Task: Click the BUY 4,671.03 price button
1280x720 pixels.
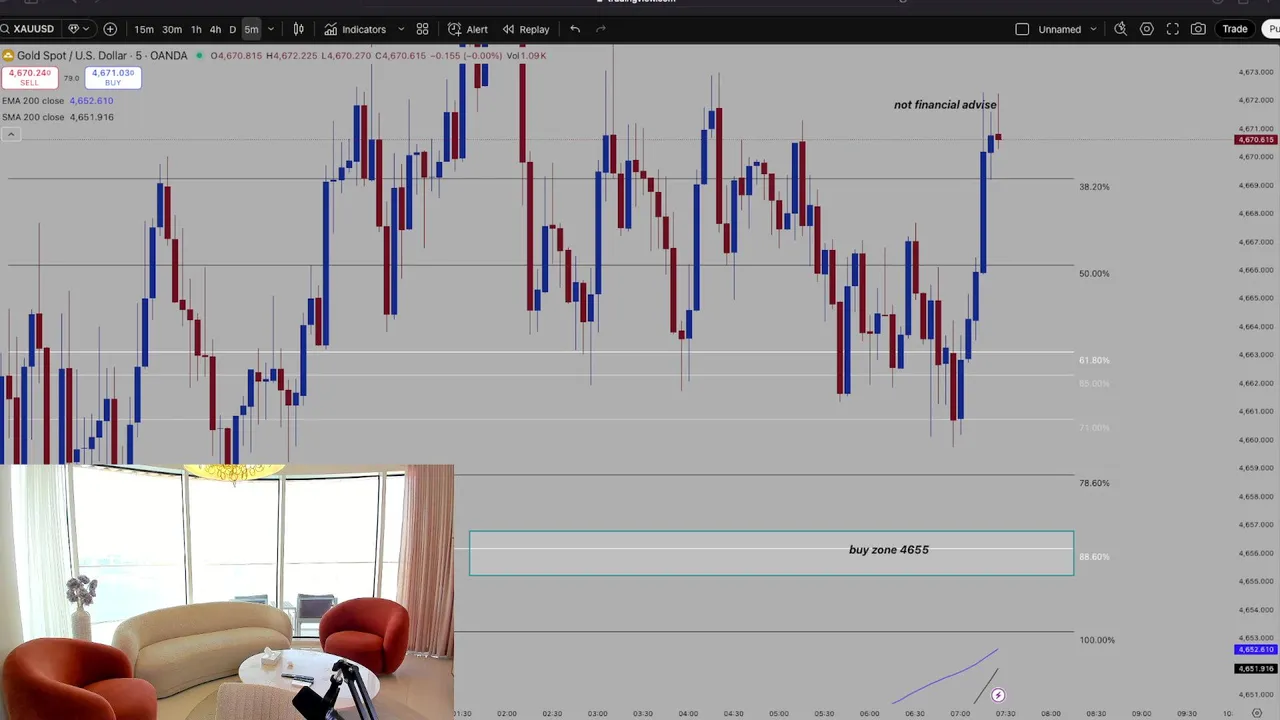Action: [x=113, y=77]
